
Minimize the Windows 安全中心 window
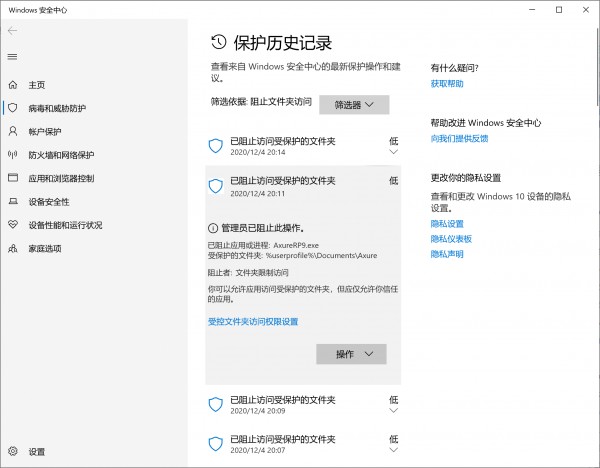tap(532, 10)
